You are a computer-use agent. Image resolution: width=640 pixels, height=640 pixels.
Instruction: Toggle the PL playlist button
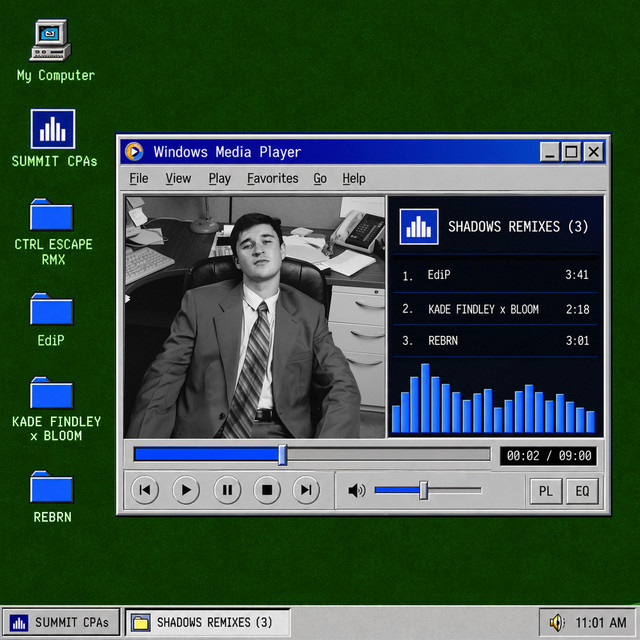click(546, 491)
